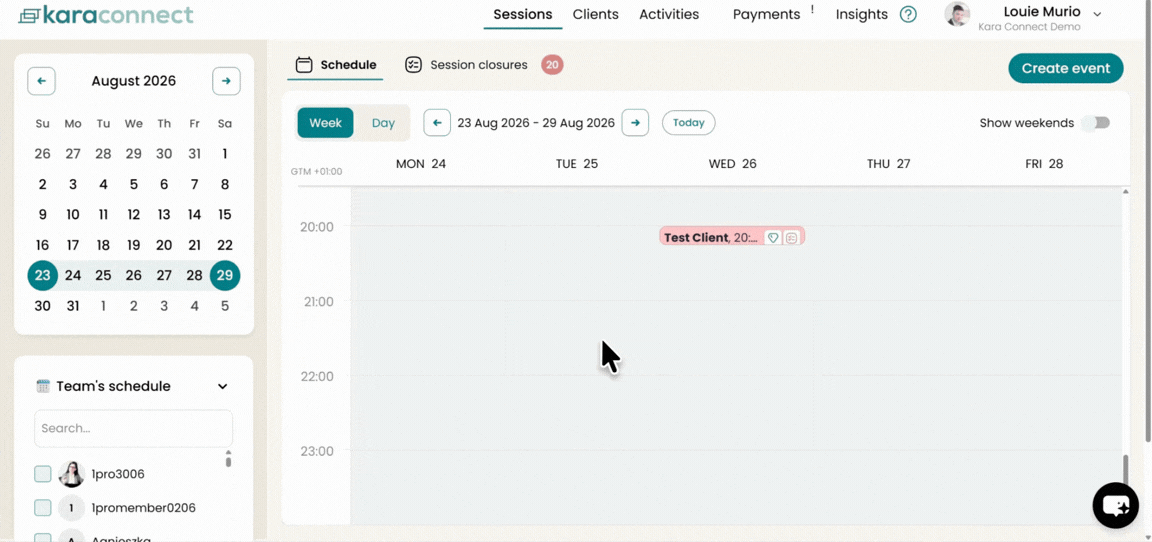Check the 1promember0206 checkbox

(43, 508)
